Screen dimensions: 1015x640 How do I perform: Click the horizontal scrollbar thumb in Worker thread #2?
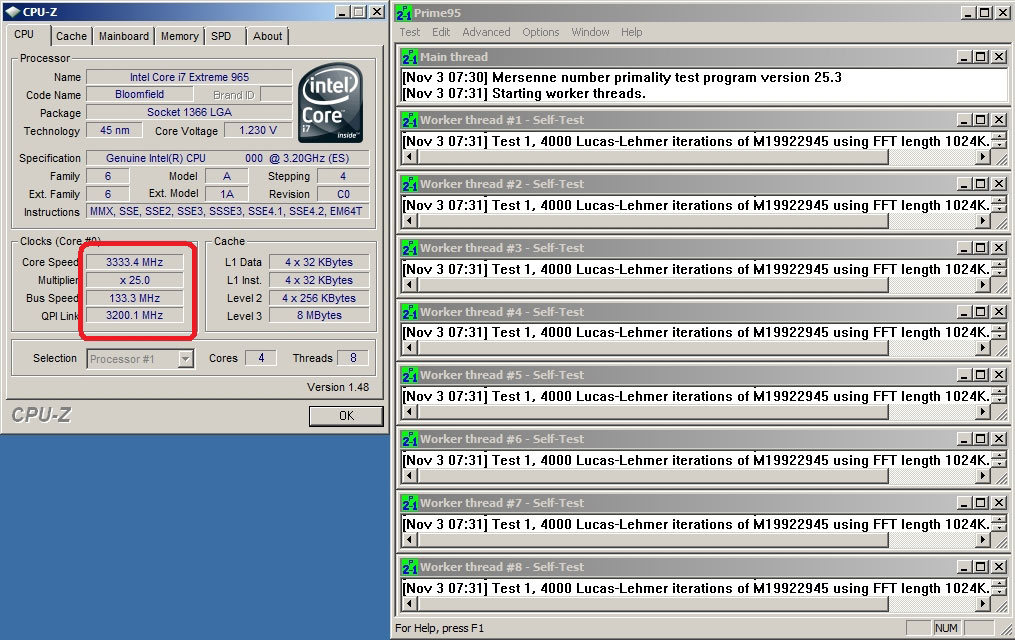pyautogui.click(x=653, y=221)
